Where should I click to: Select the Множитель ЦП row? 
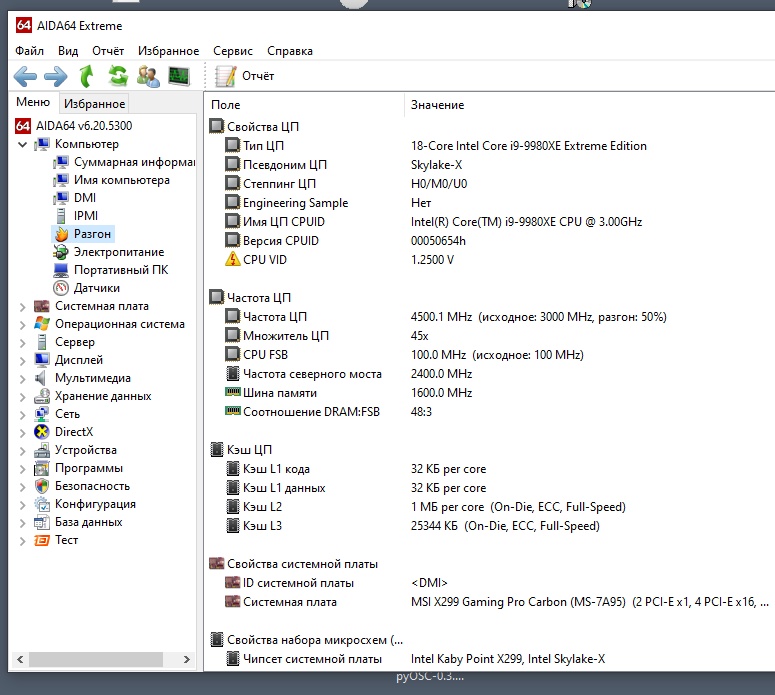tap(490, 336)
